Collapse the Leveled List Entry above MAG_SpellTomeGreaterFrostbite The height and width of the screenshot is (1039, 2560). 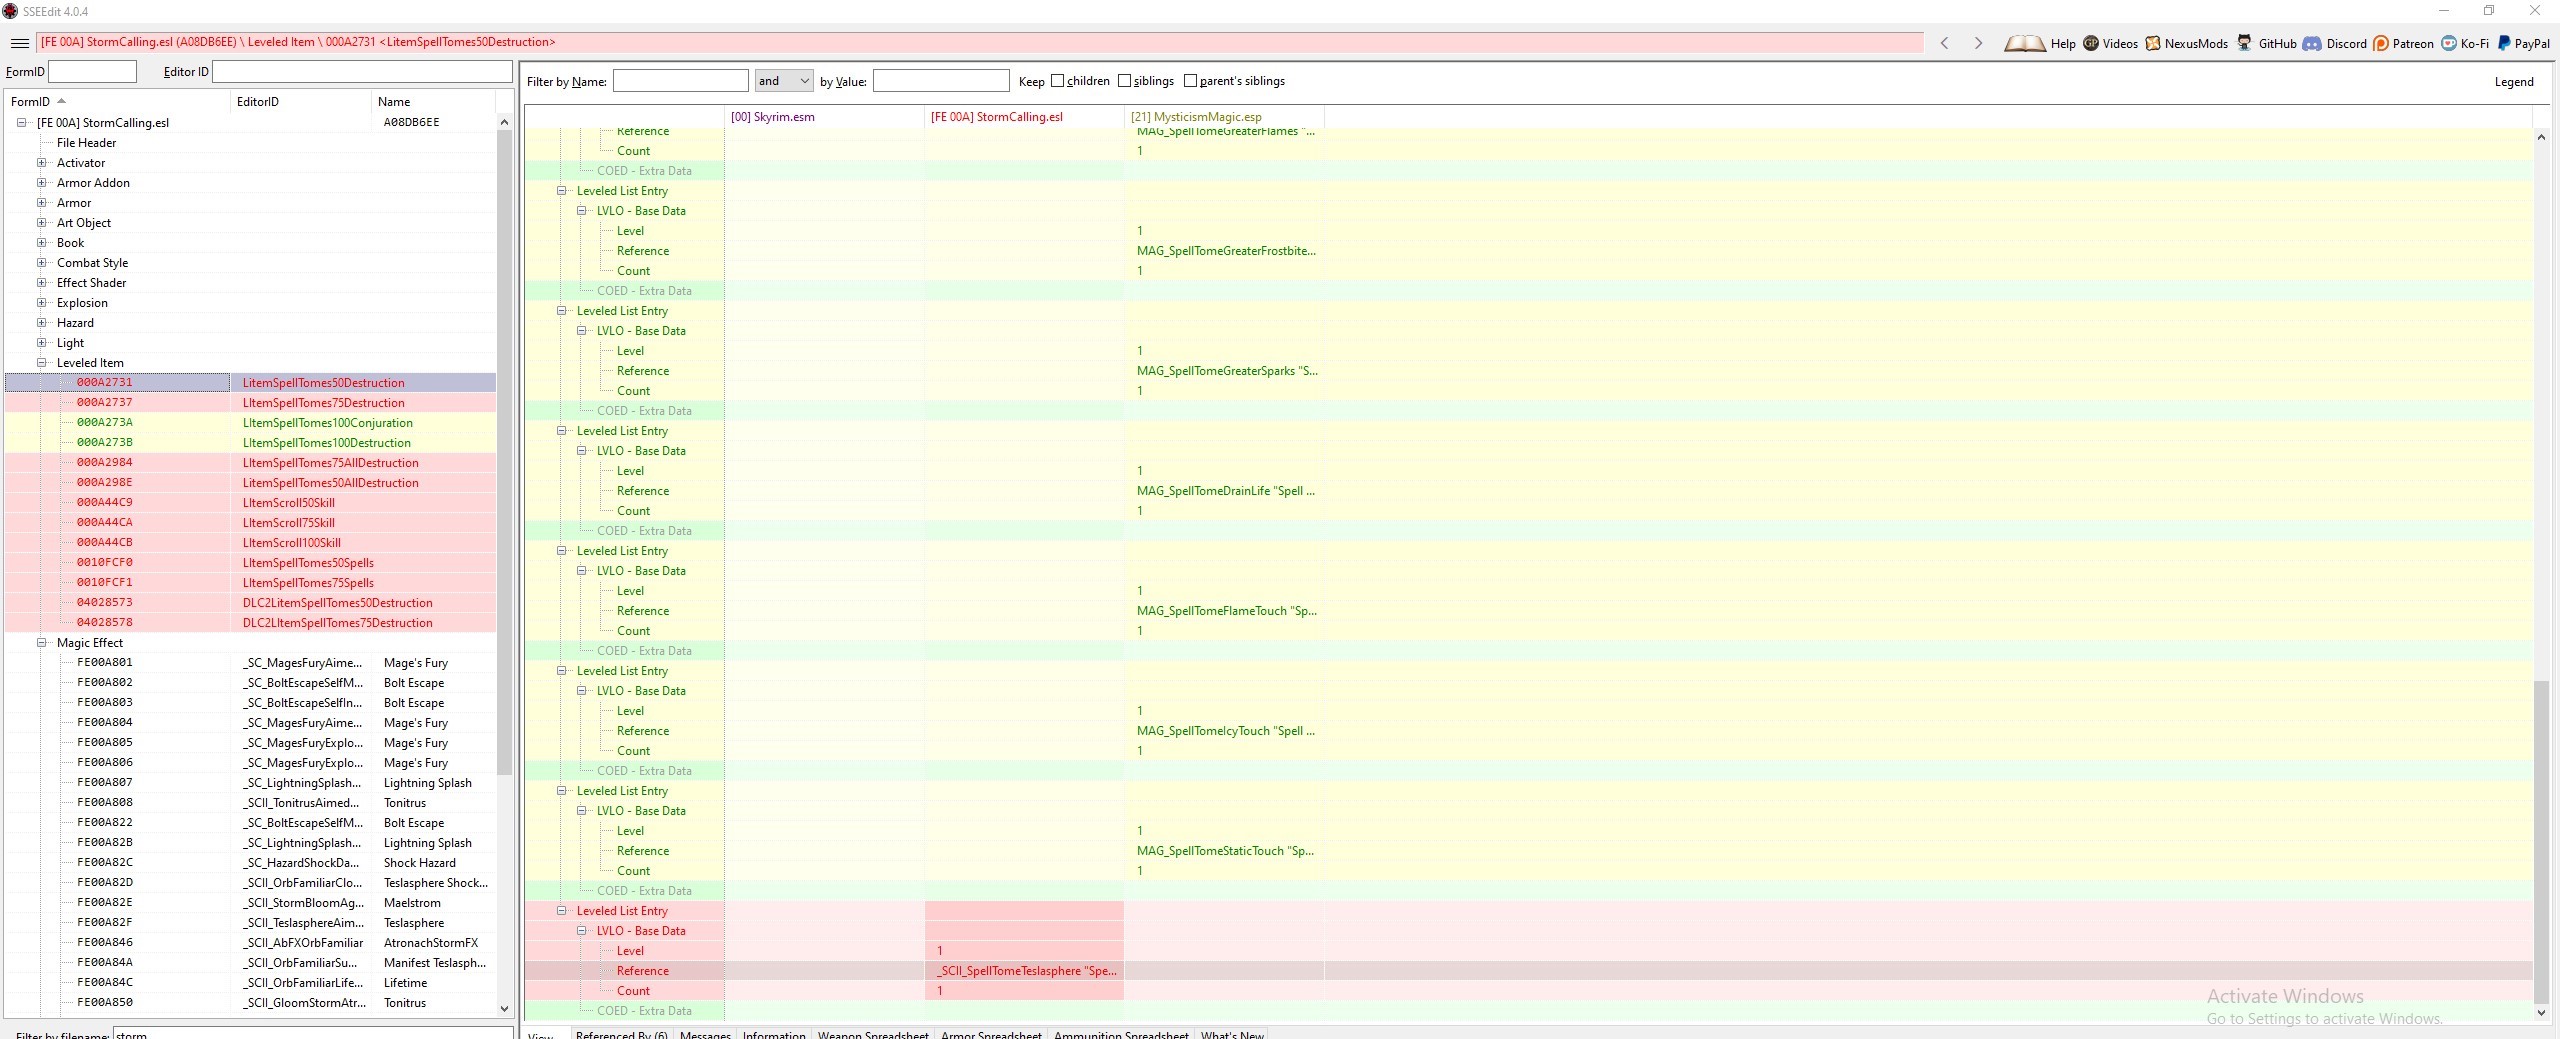coord(561,191)
